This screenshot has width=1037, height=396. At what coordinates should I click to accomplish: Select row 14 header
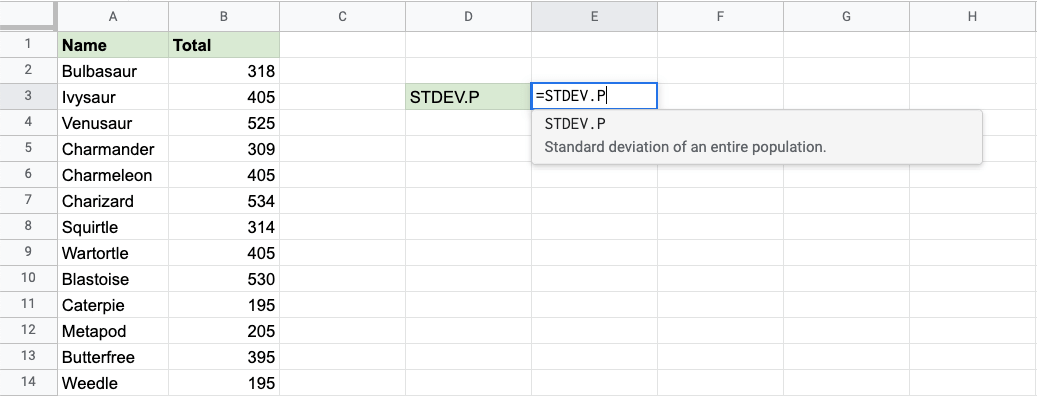coord(28,383)
